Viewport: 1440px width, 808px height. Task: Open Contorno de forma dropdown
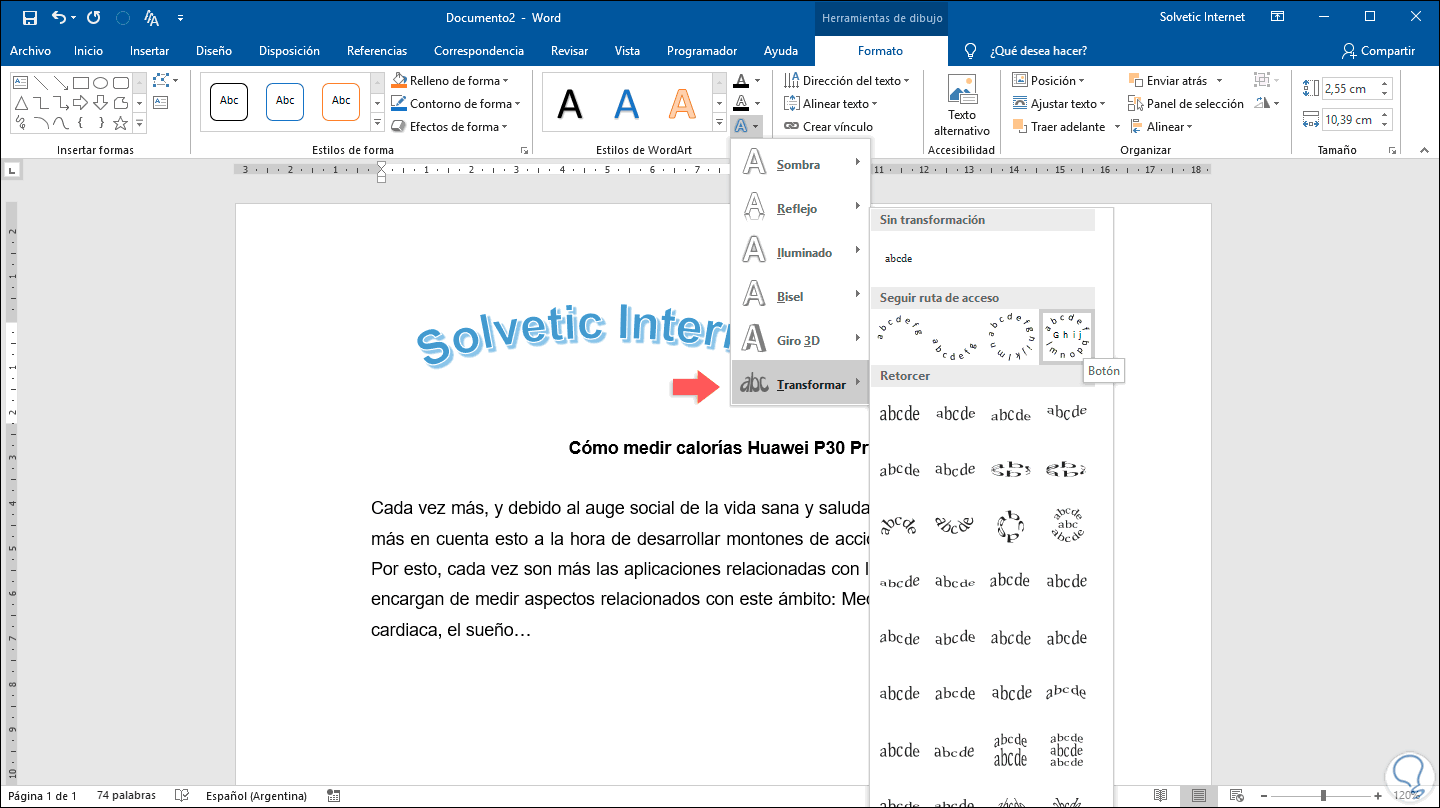tap(454, 103)
